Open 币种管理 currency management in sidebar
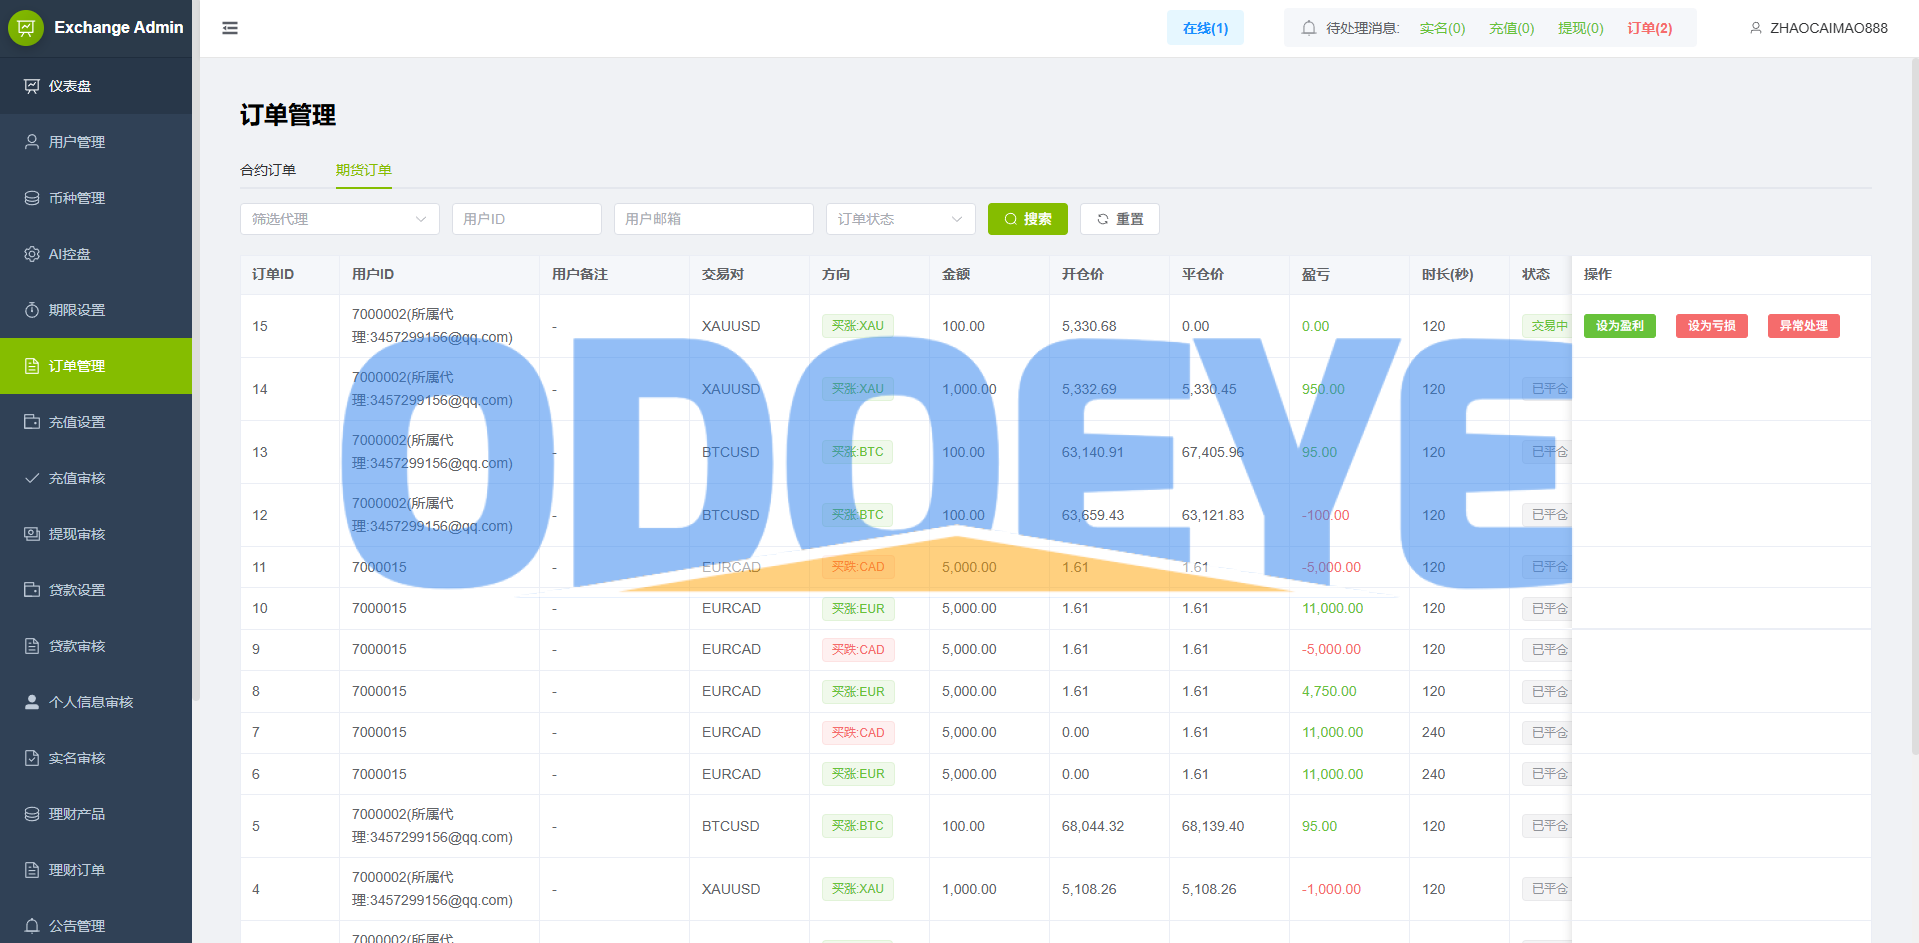 [76, 198]
